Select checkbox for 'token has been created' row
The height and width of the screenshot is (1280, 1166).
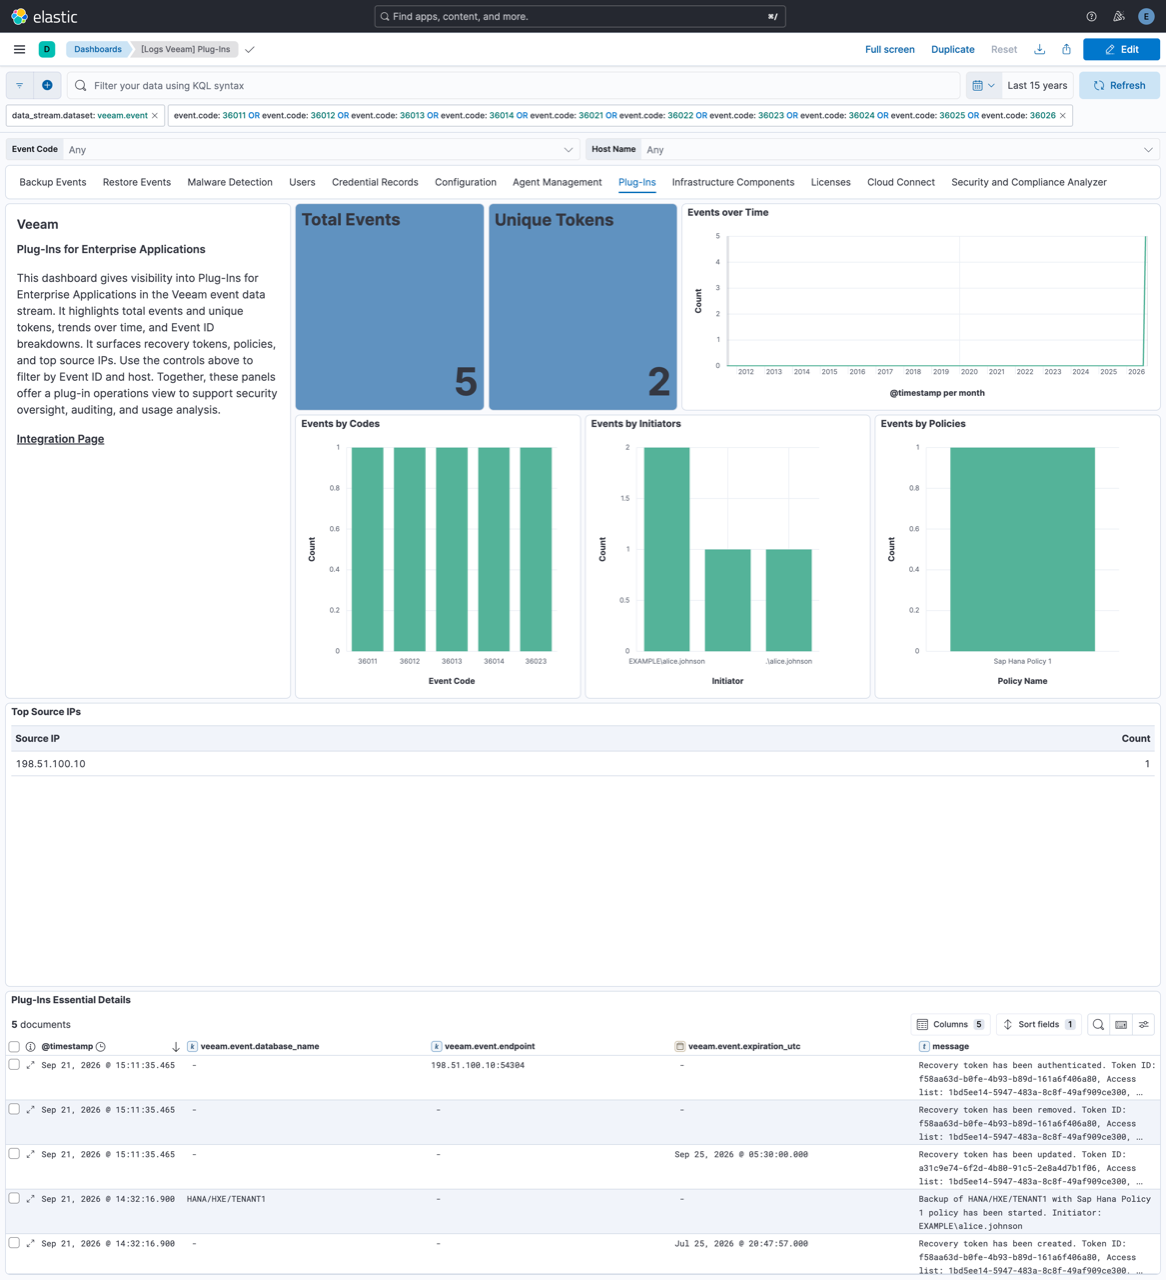click(14, 1243)
